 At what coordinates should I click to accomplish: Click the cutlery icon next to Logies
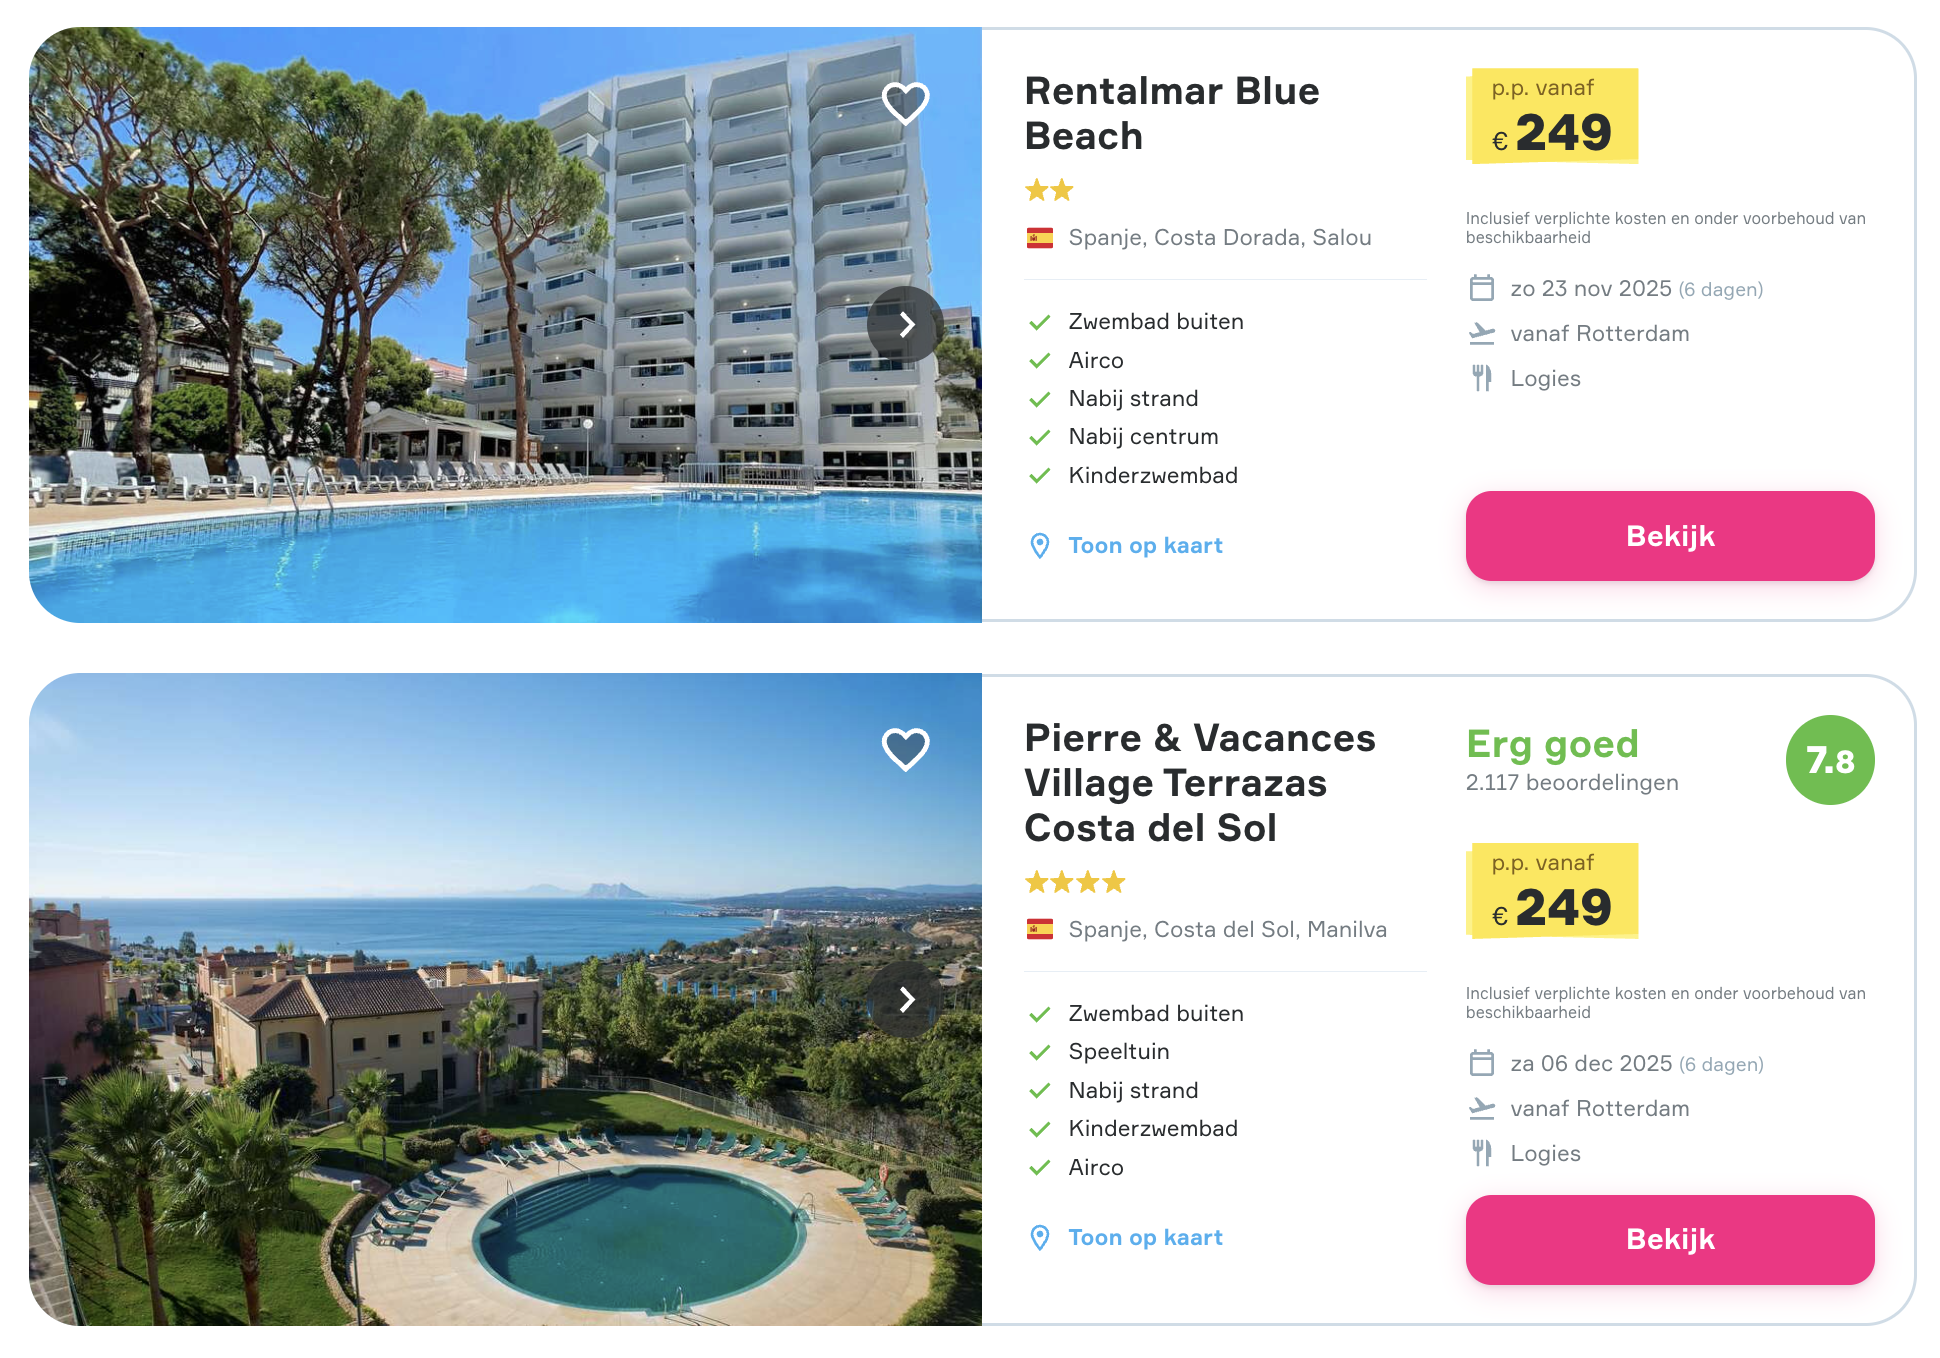pyautogui.click(x=1482, y=378)
